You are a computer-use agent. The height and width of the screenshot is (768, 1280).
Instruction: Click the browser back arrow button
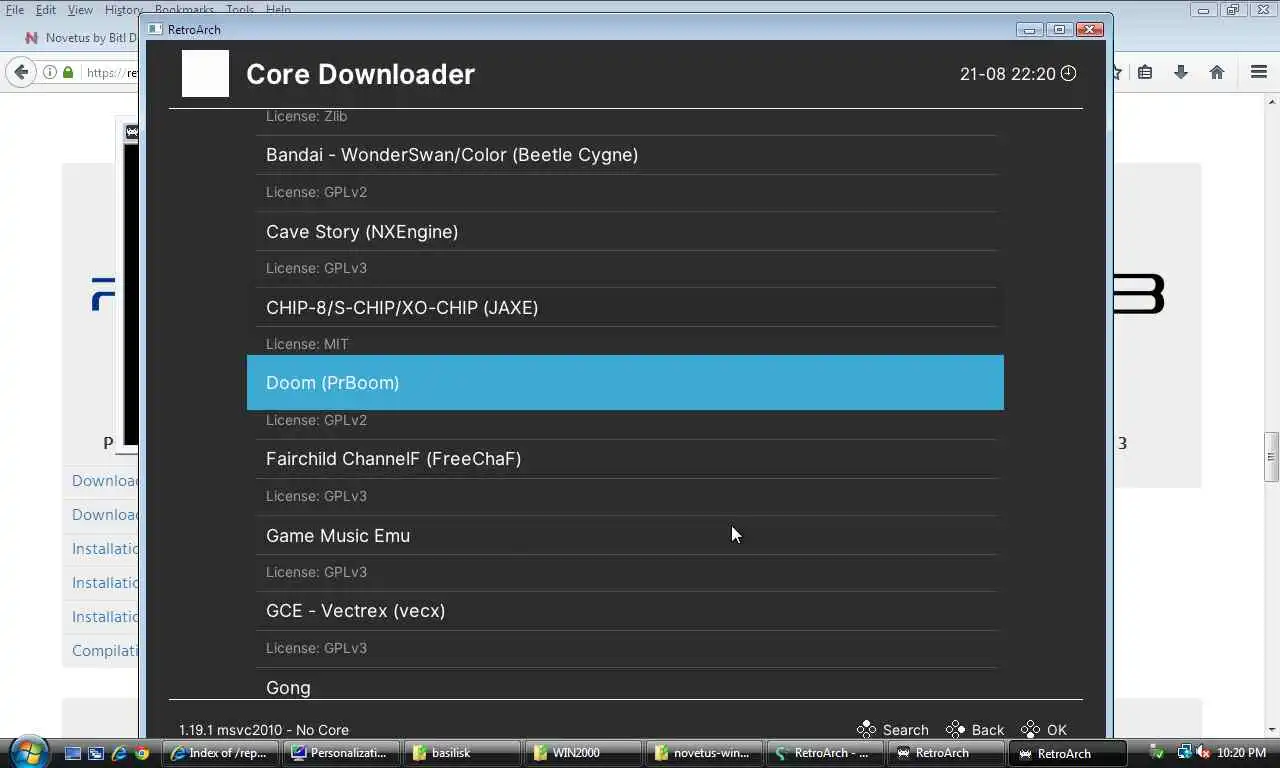20,72
